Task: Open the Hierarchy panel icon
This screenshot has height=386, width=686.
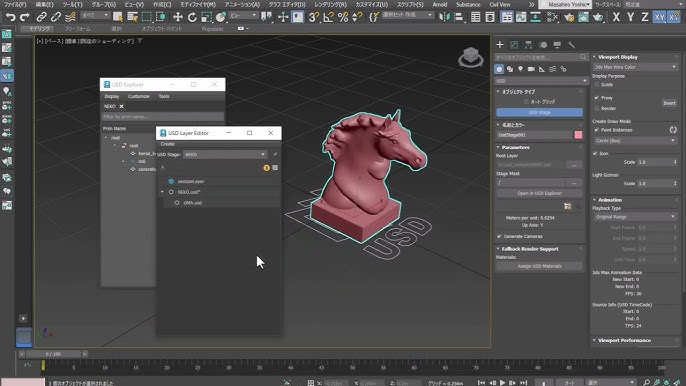Action: 528,45
